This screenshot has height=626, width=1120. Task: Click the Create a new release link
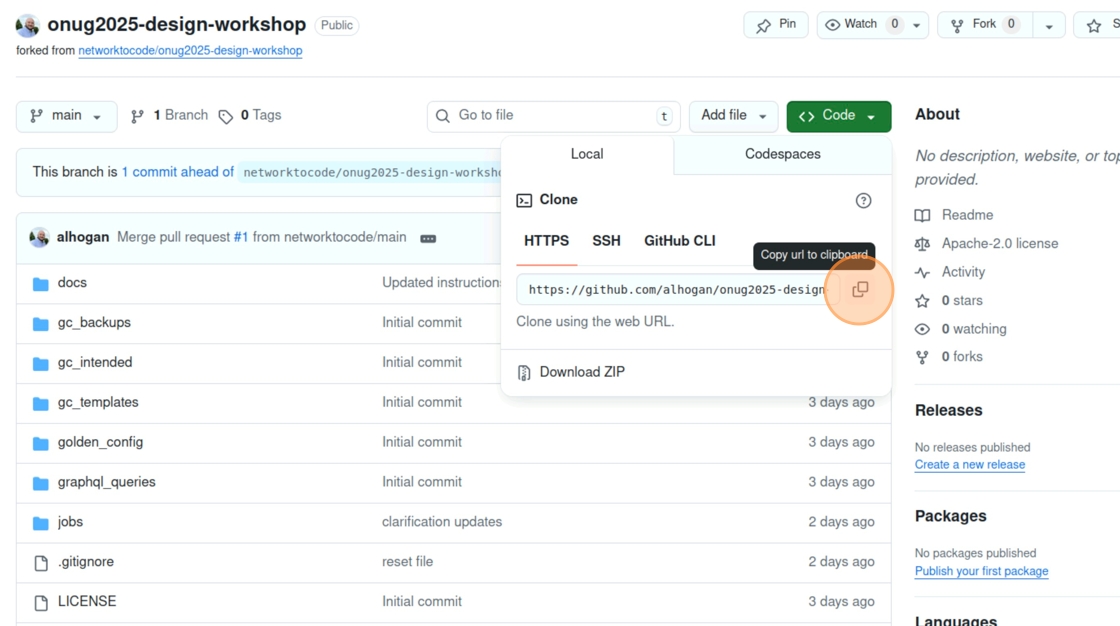pos(970,464)
